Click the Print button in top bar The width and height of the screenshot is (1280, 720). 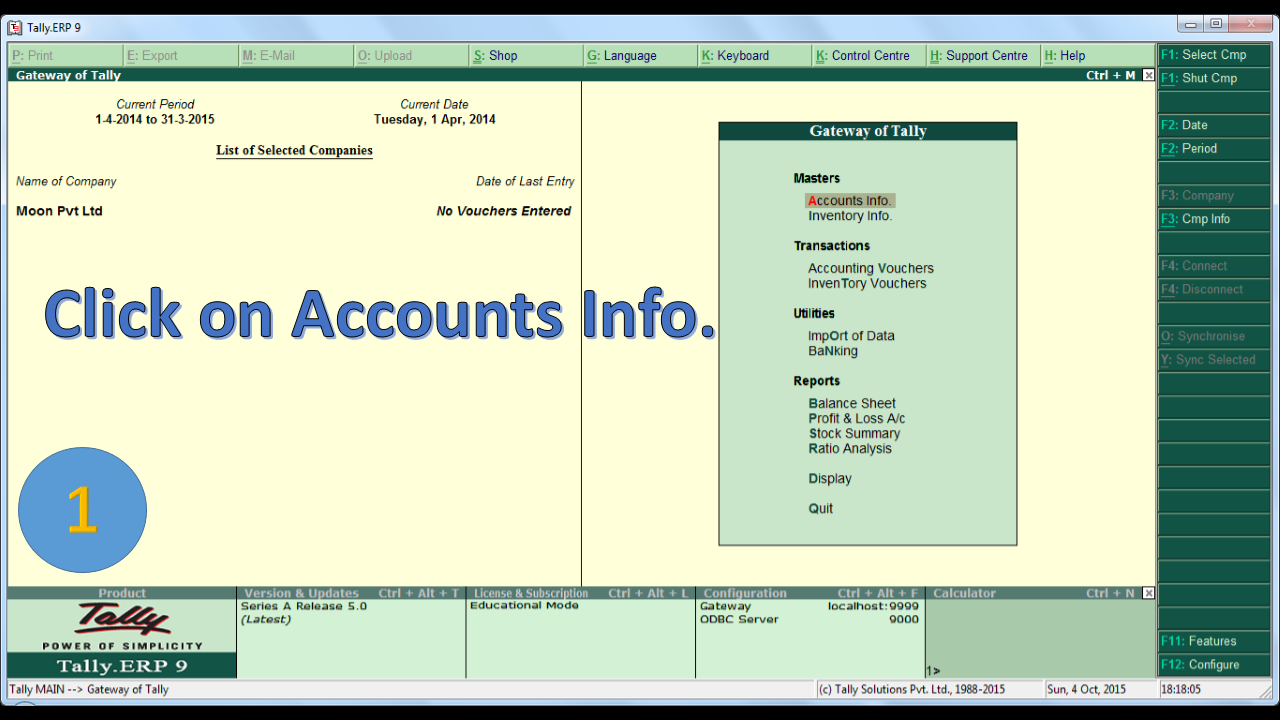pyautogui.click(x=66, y=56)
